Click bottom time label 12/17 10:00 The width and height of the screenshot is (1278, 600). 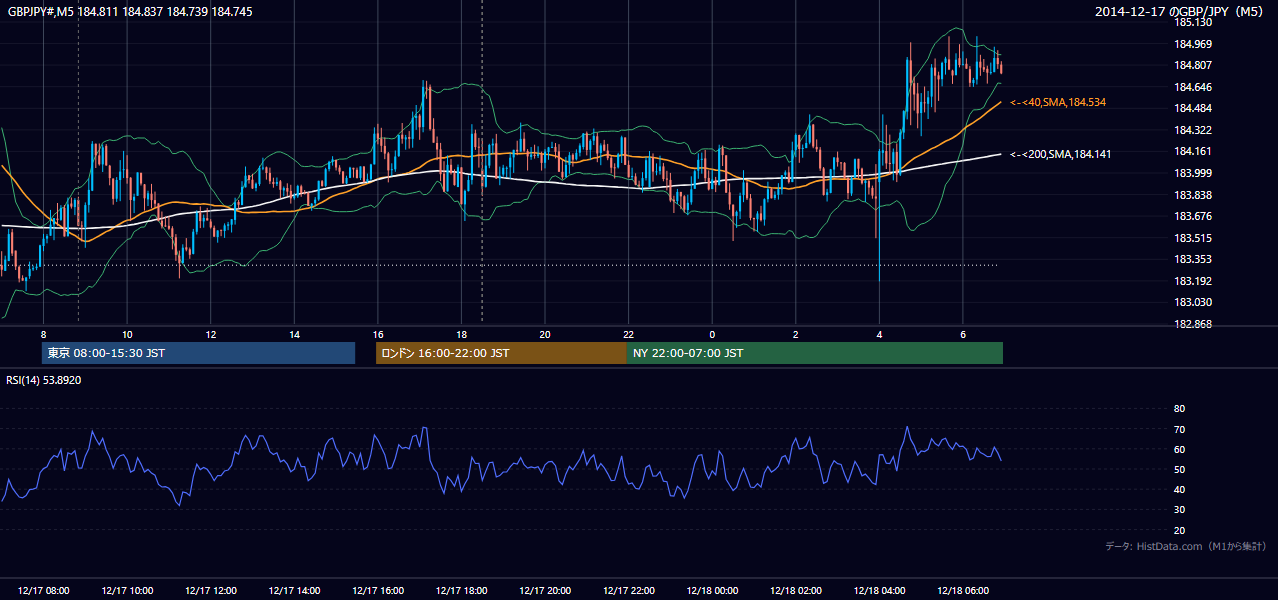[x=127, y=591]
